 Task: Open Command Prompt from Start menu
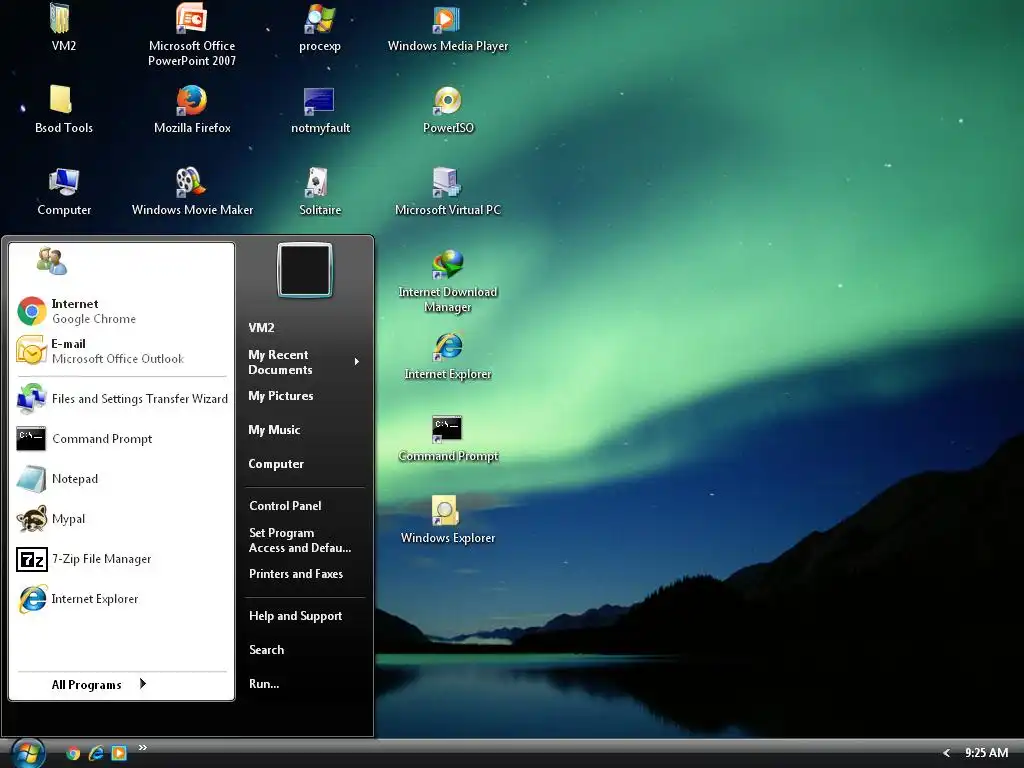122,439
